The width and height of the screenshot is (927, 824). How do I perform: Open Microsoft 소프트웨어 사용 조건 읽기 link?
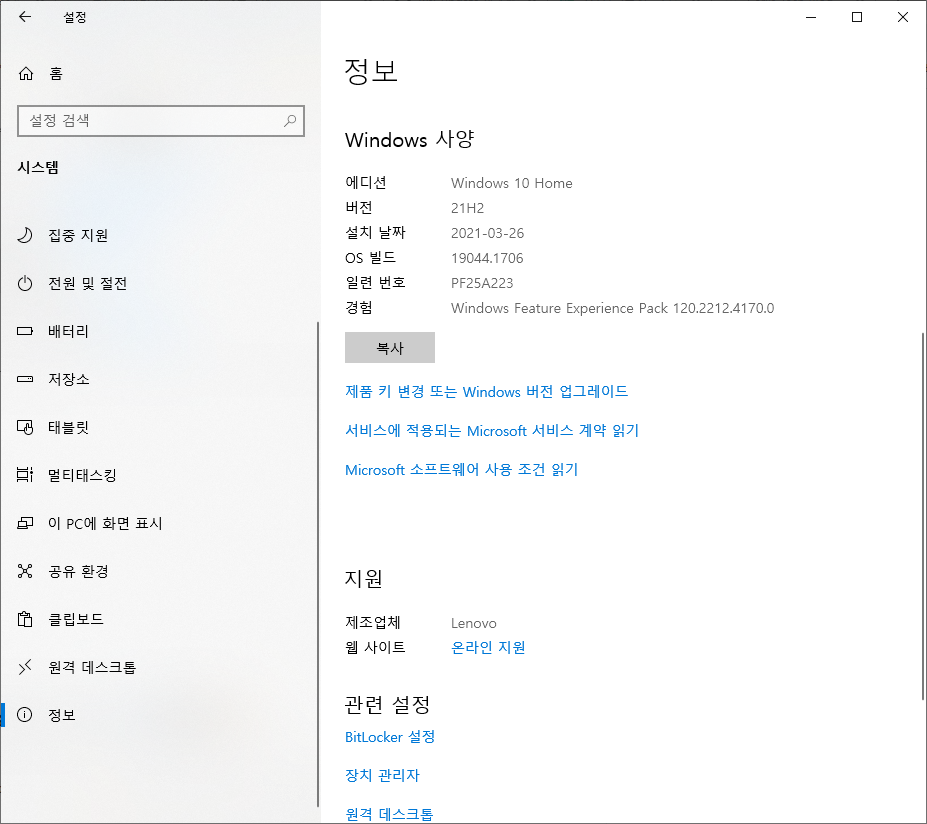[461, 469]
